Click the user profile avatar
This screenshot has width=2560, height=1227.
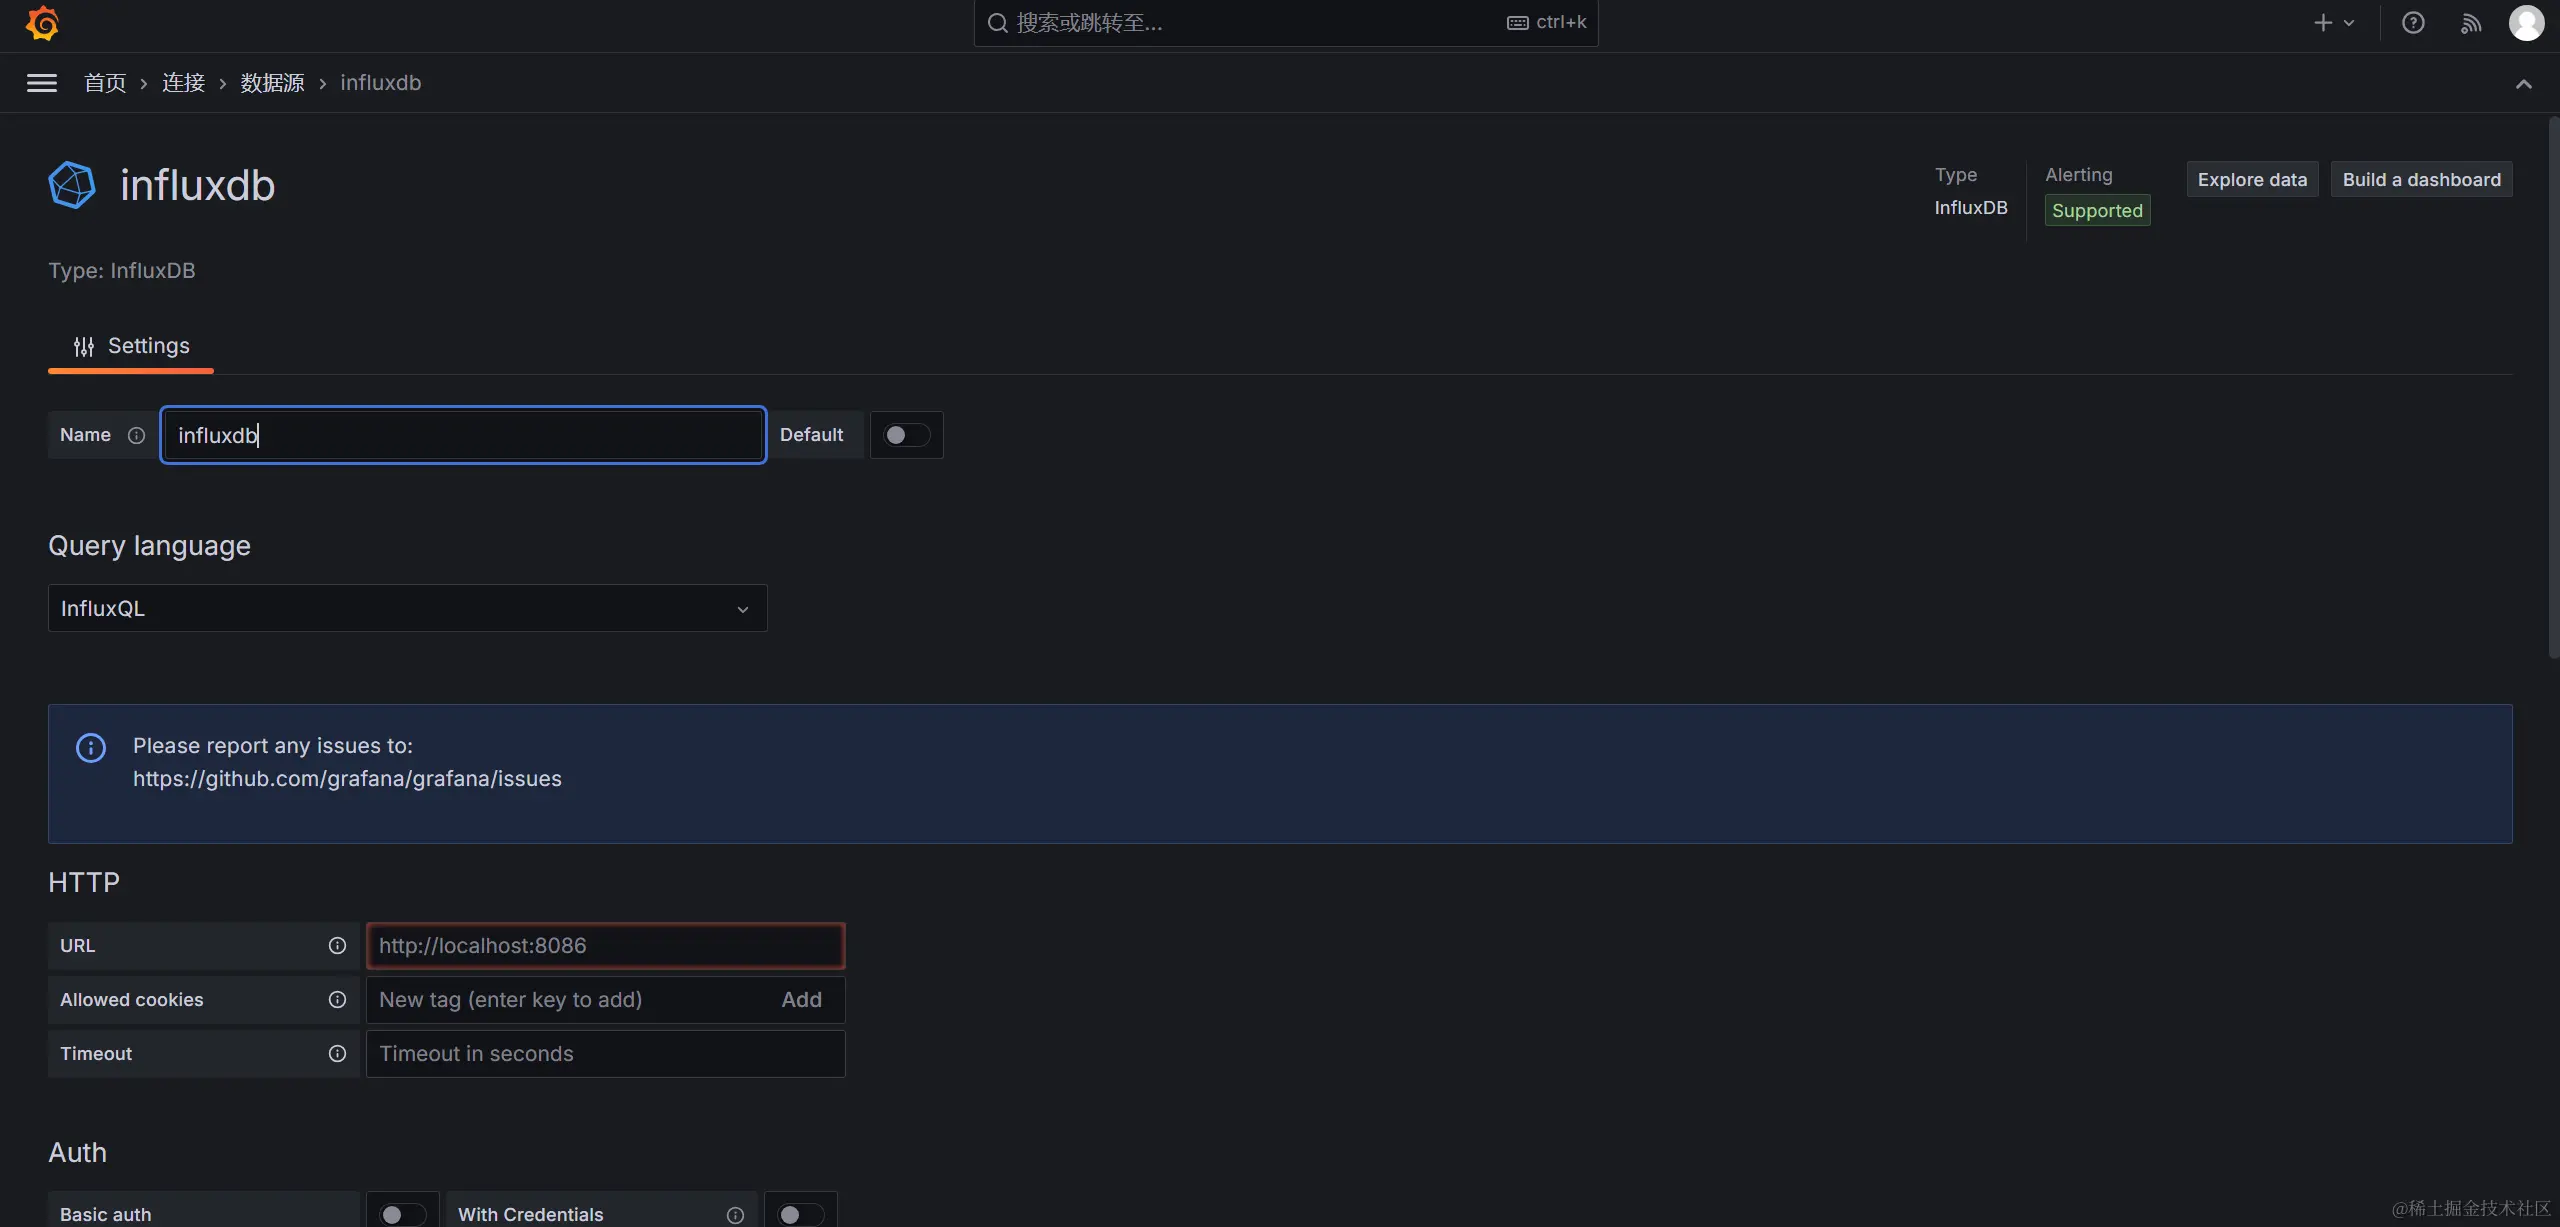[2526, 23]
